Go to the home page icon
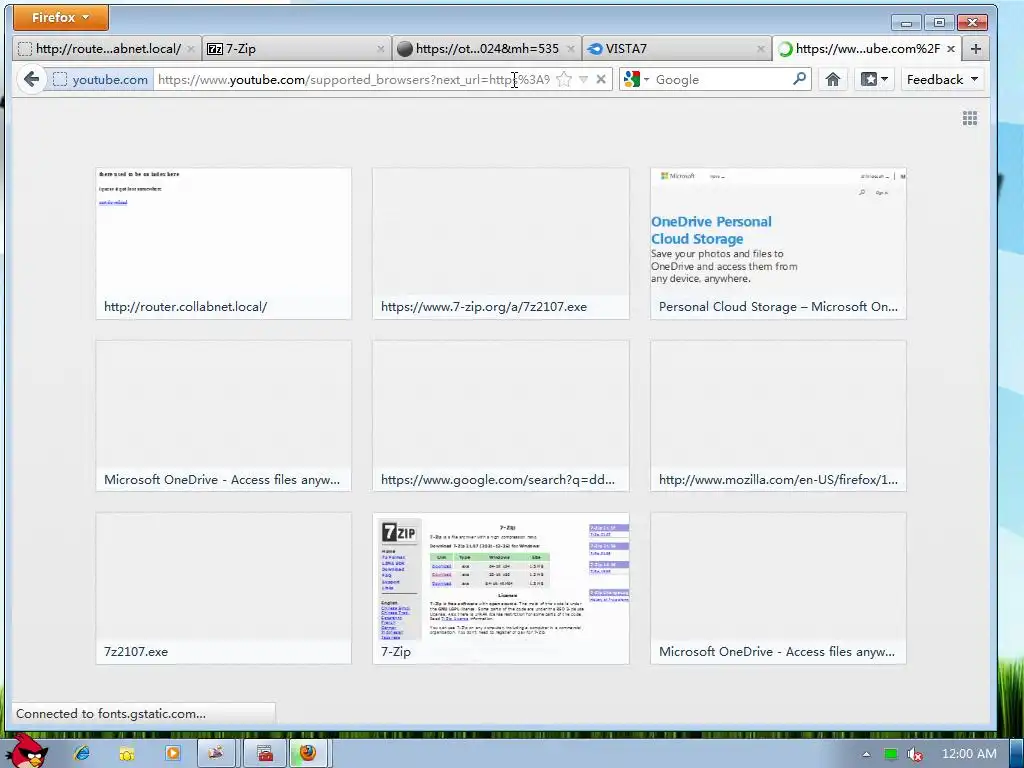The image size is (1024, 768). click(x=833, y=80)
